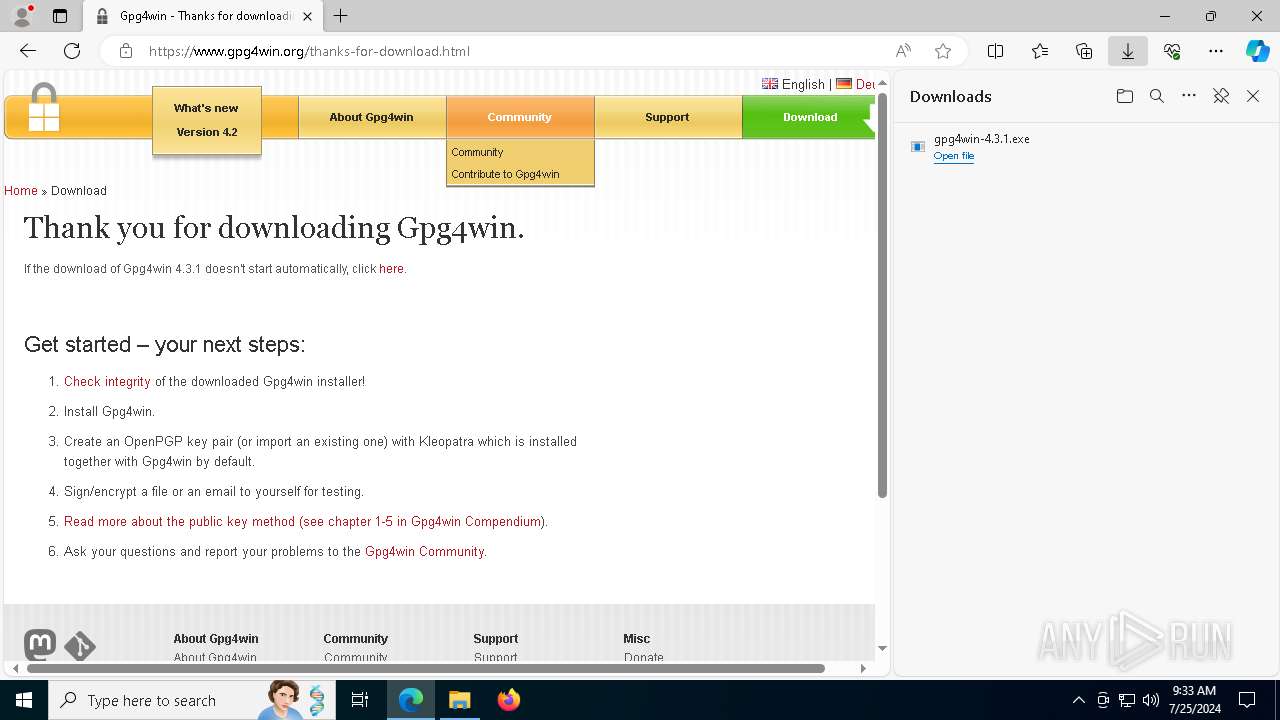
Task: Open the Windows Start menu
Action: click(x=24, y=700)
